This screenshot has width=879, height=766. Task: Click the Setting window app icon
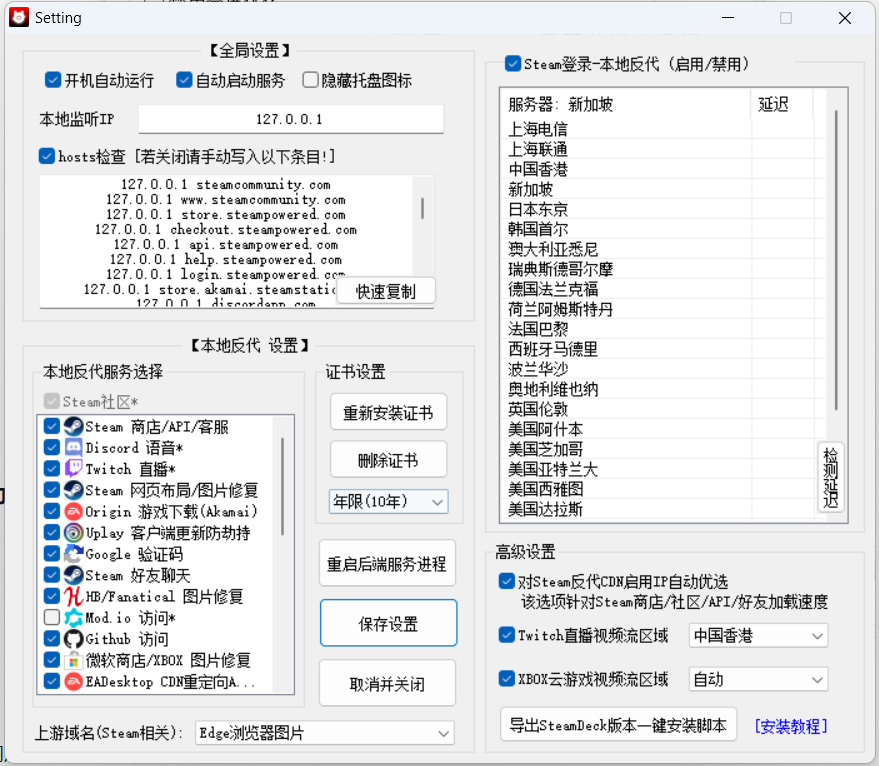[19, 17]
